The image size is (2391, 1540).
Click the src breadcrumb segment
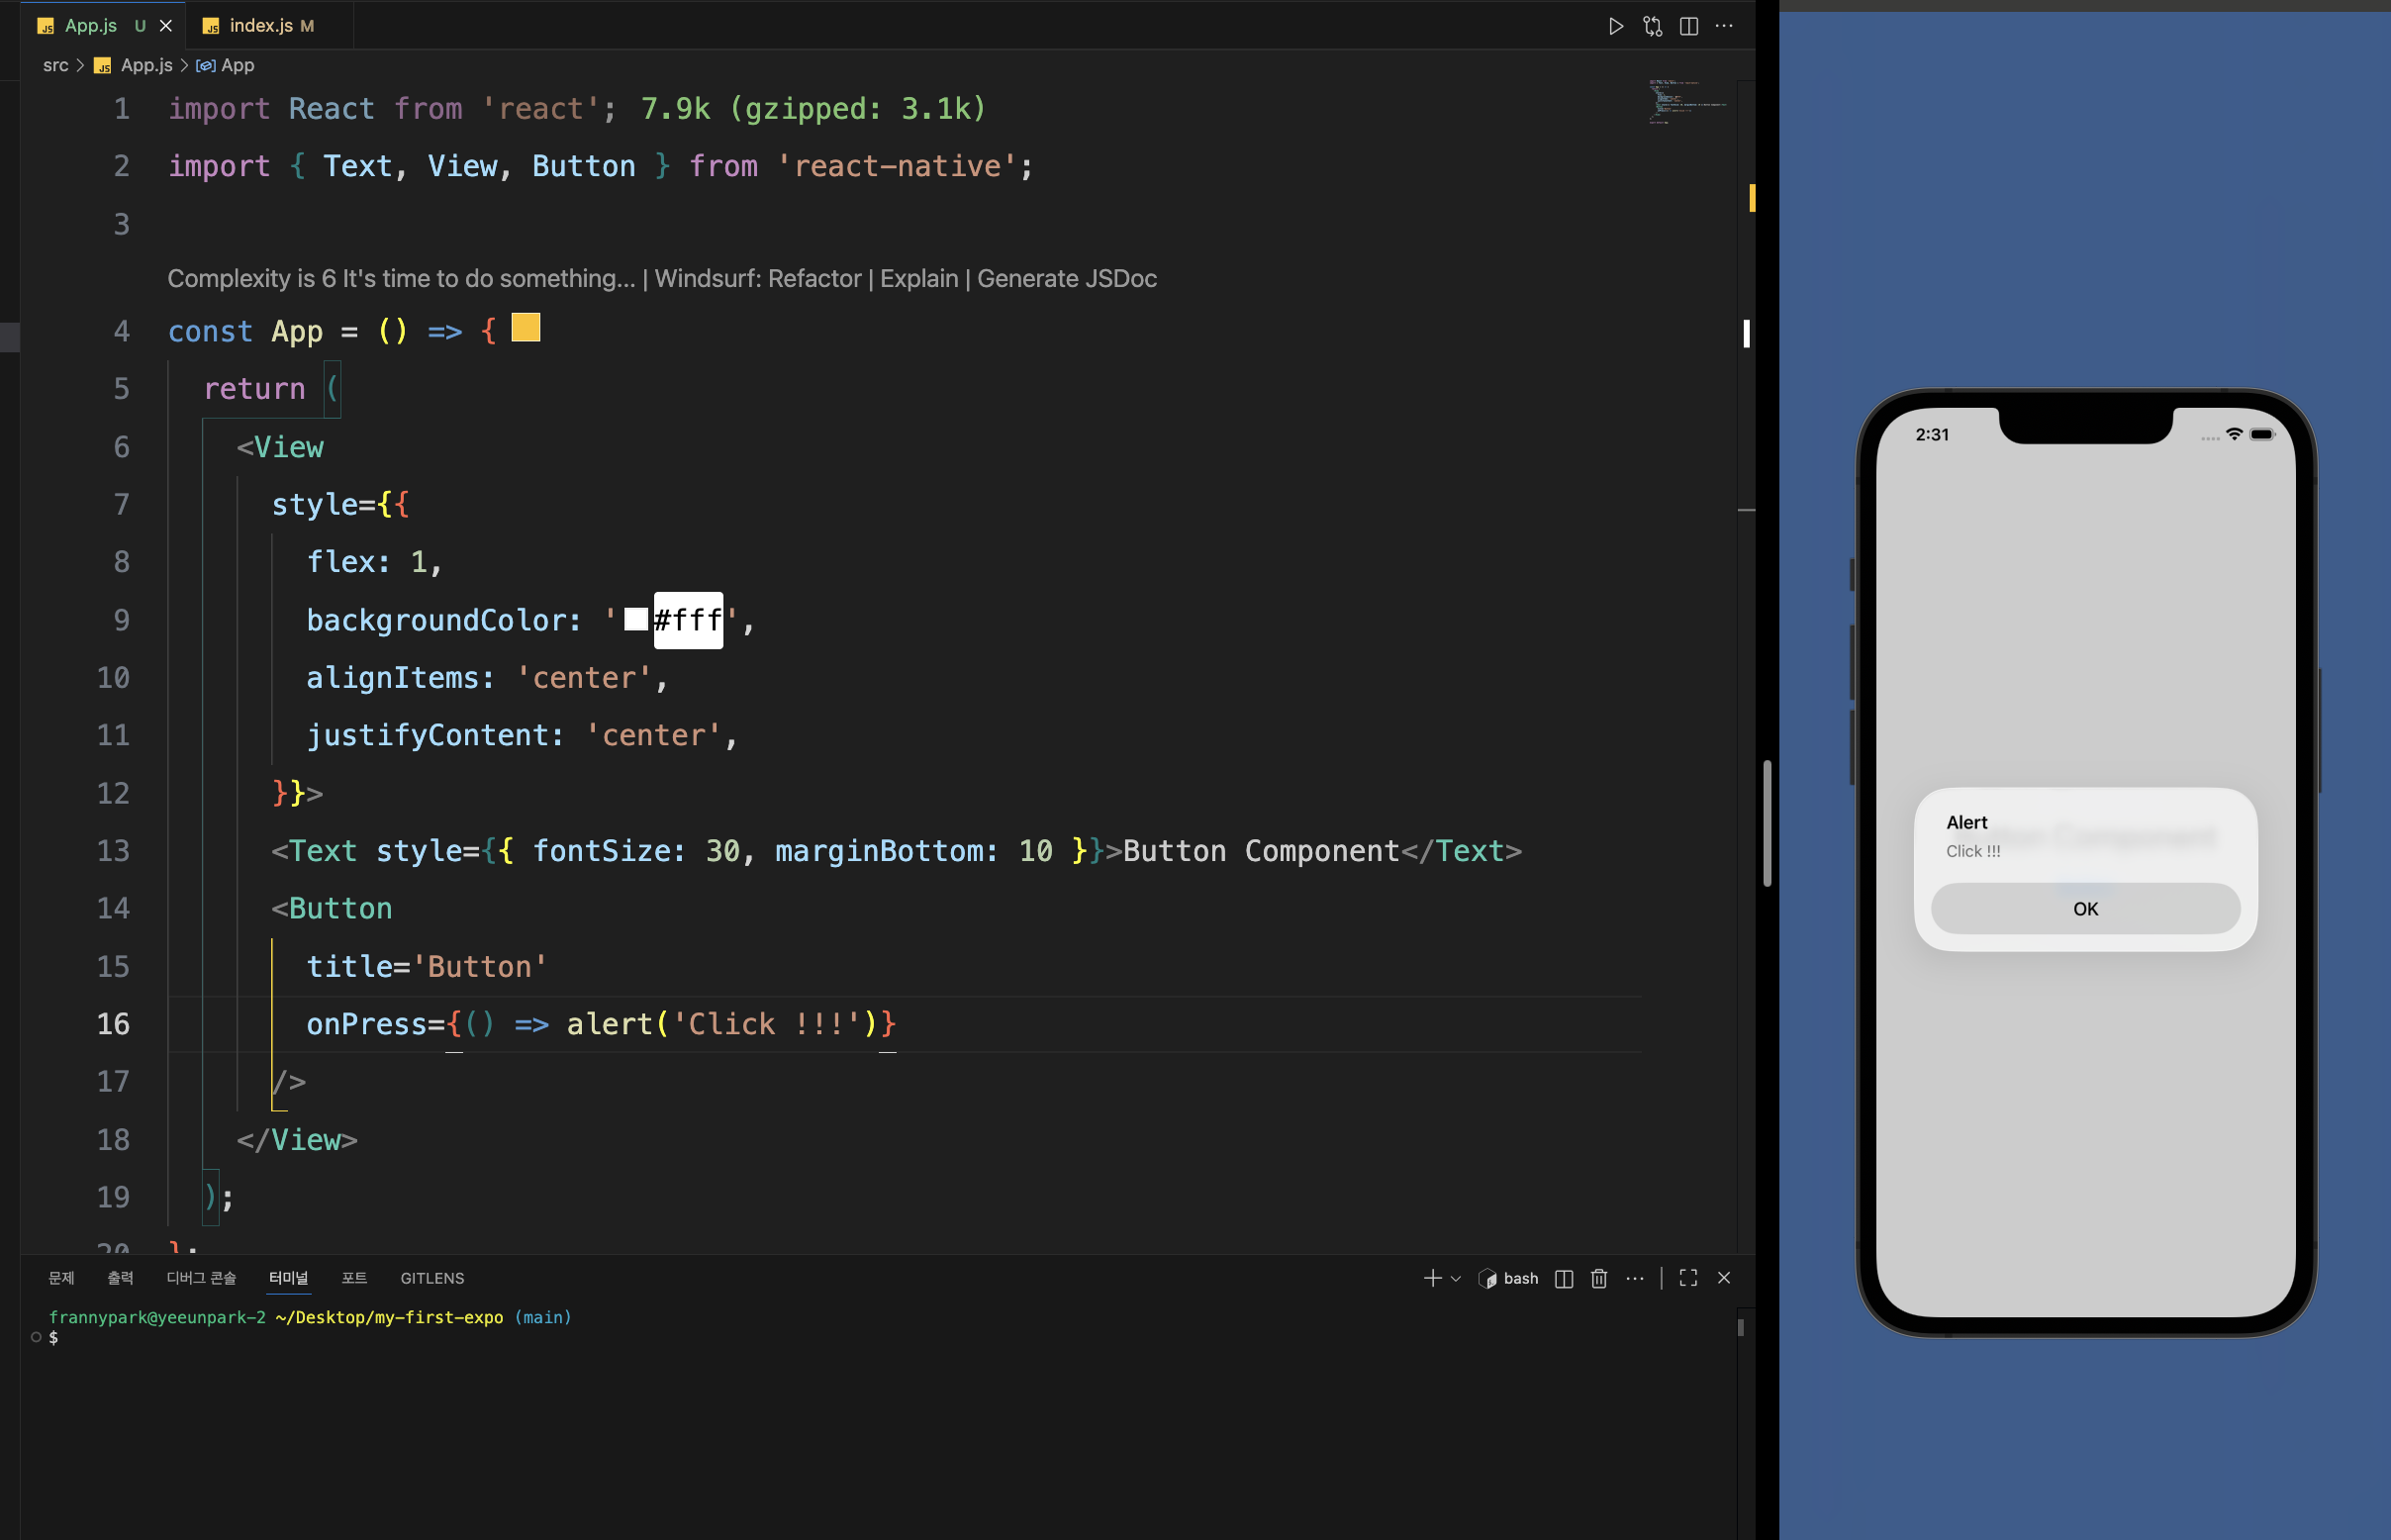[x=56, y=65]
